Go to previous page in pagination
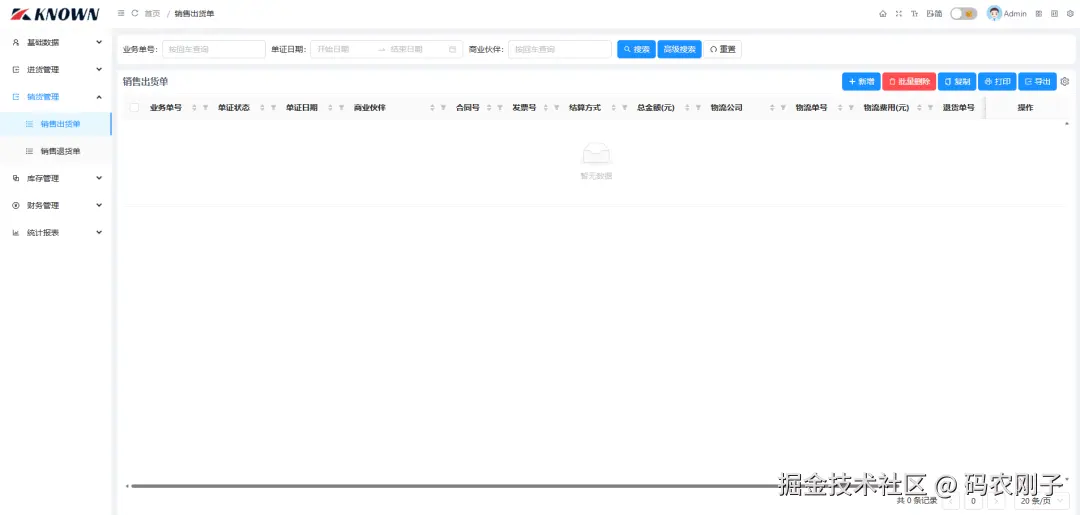1080x515 pixels. 951,501
